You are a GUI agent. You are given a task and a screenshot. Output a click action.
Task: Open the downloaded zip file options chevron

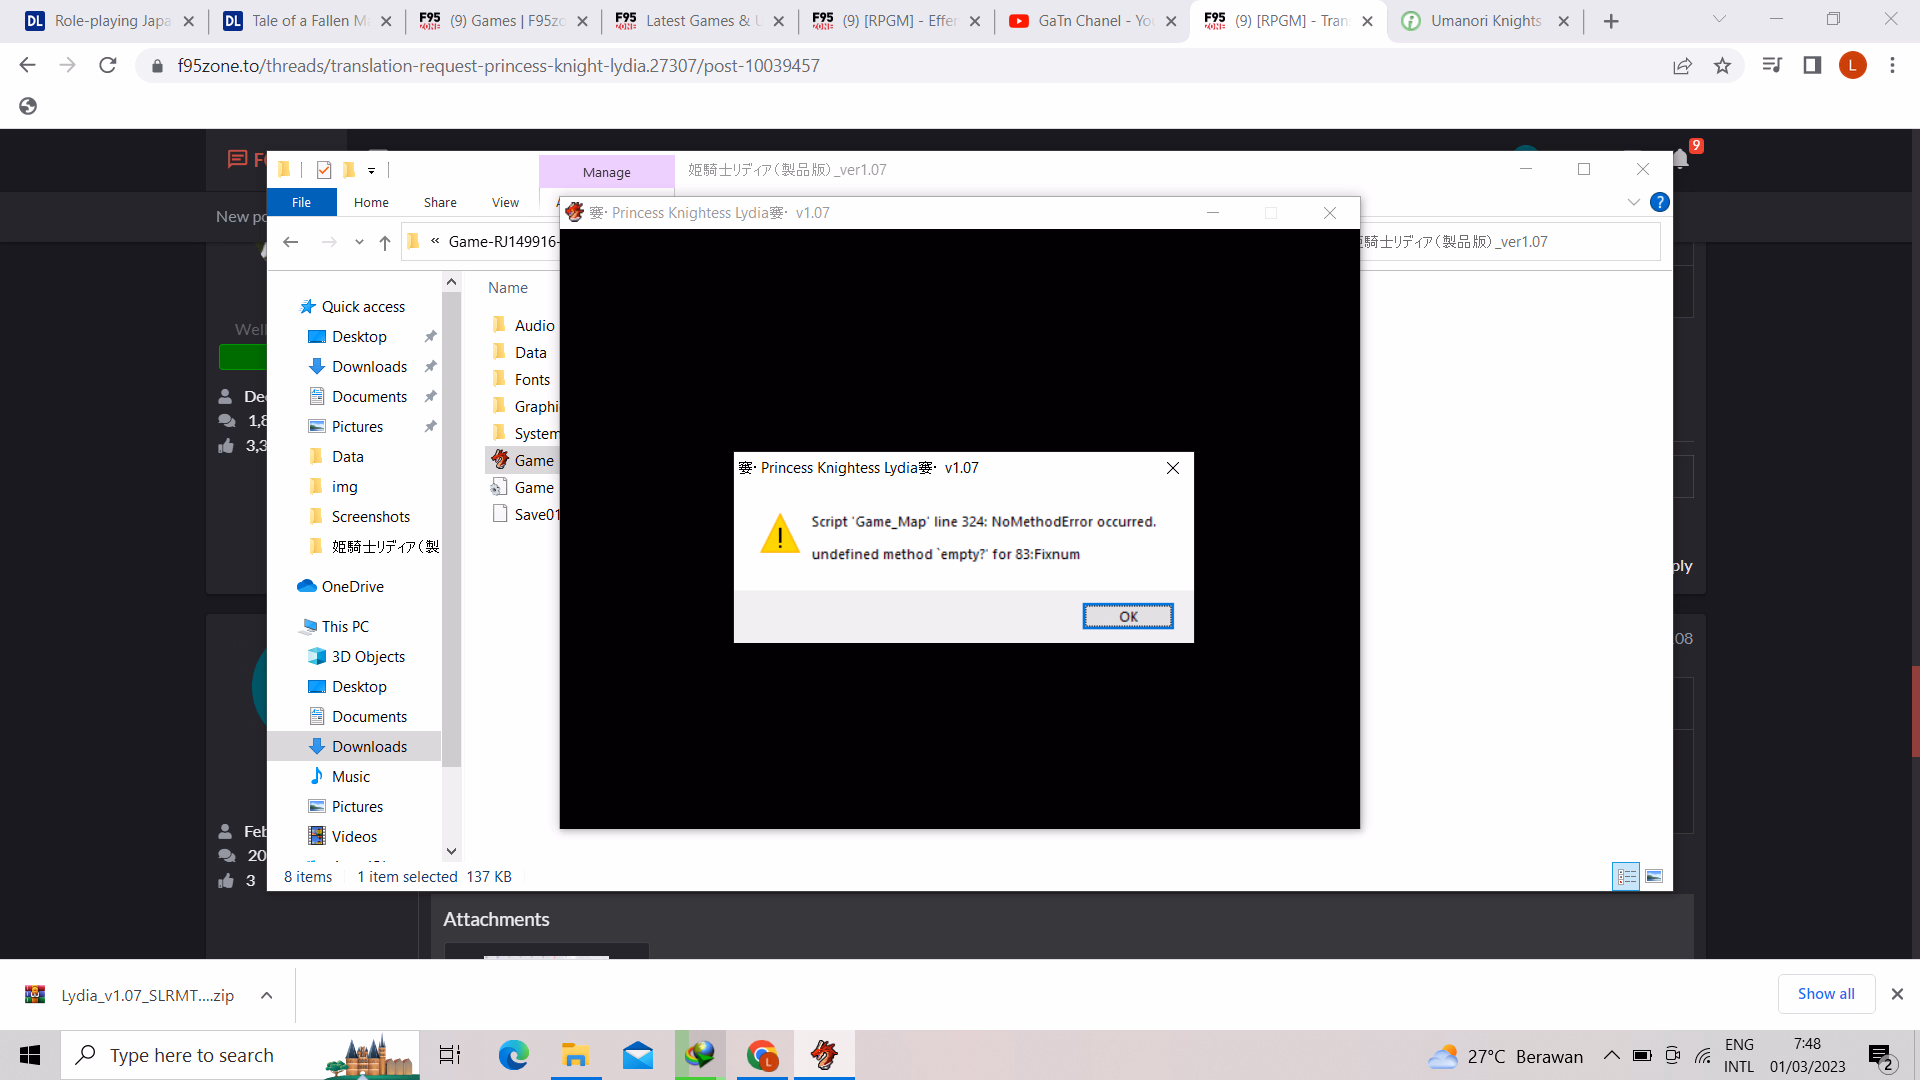(266, 995)
